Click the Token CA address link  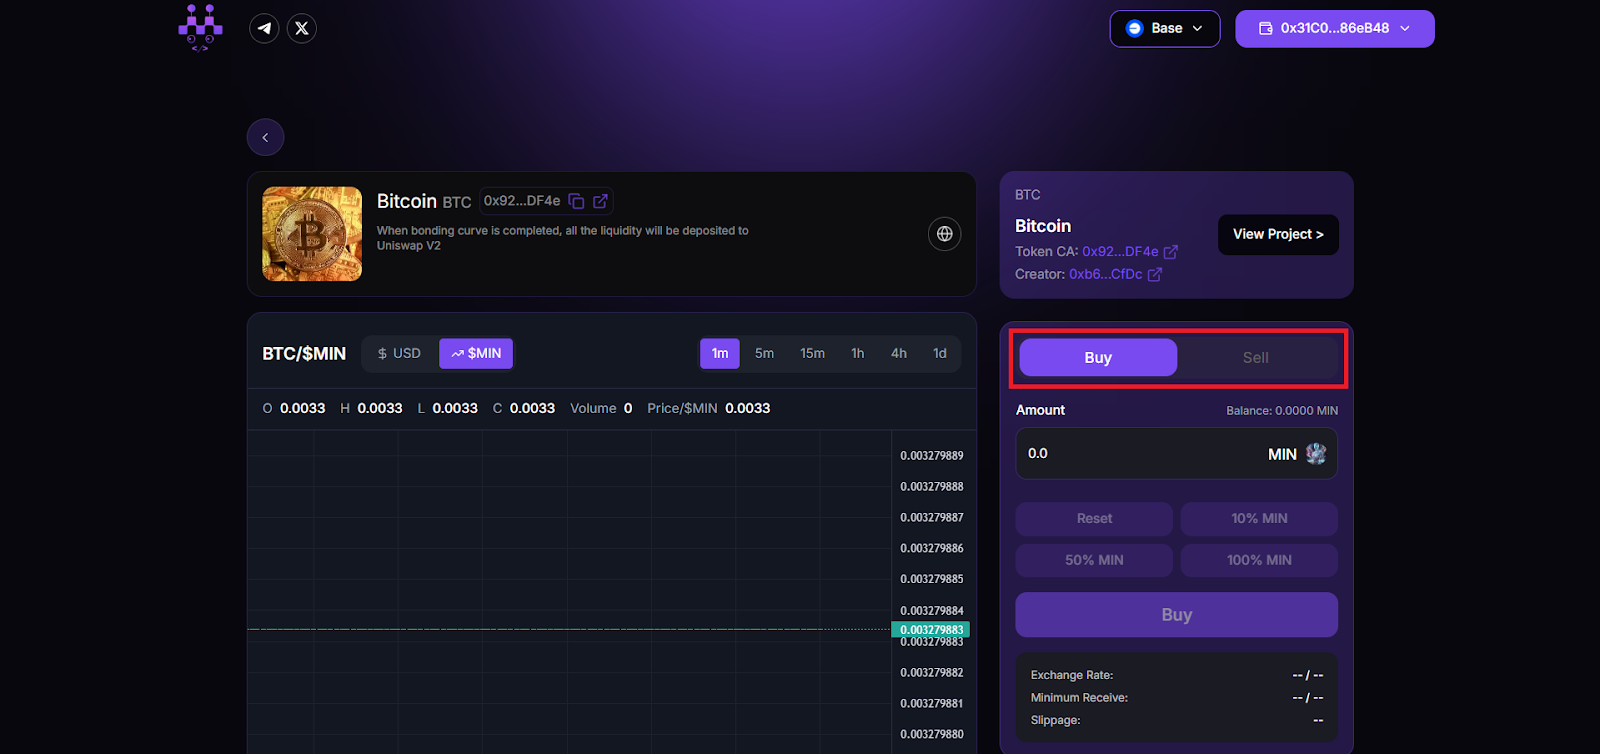(x=1120, y=252)
